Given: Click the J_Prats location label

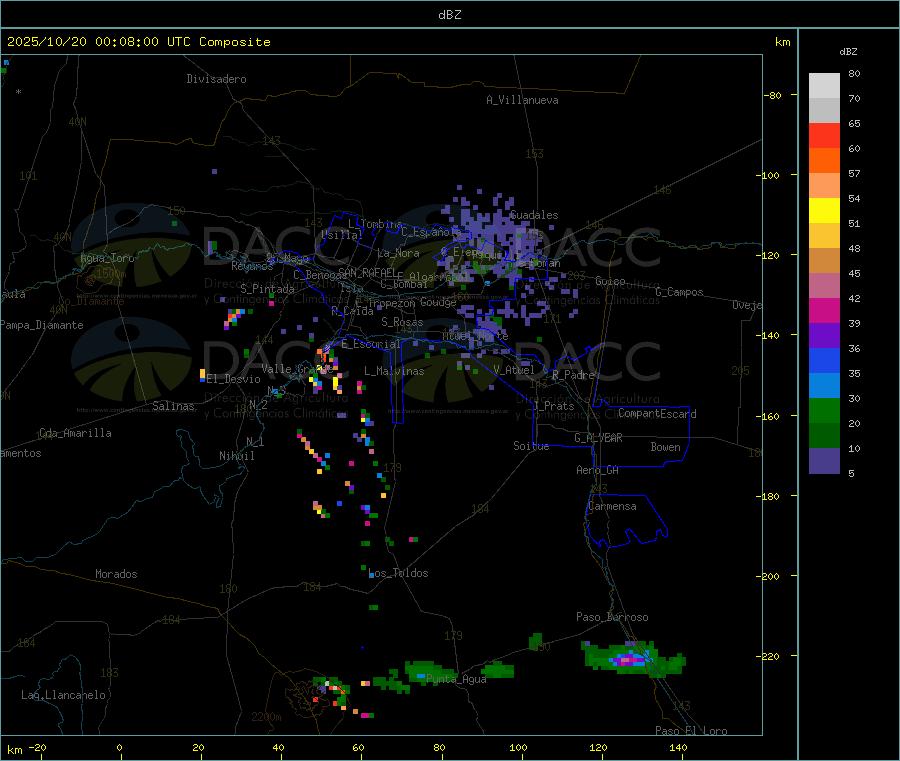Looking at the screenshot, I should 554,406.
